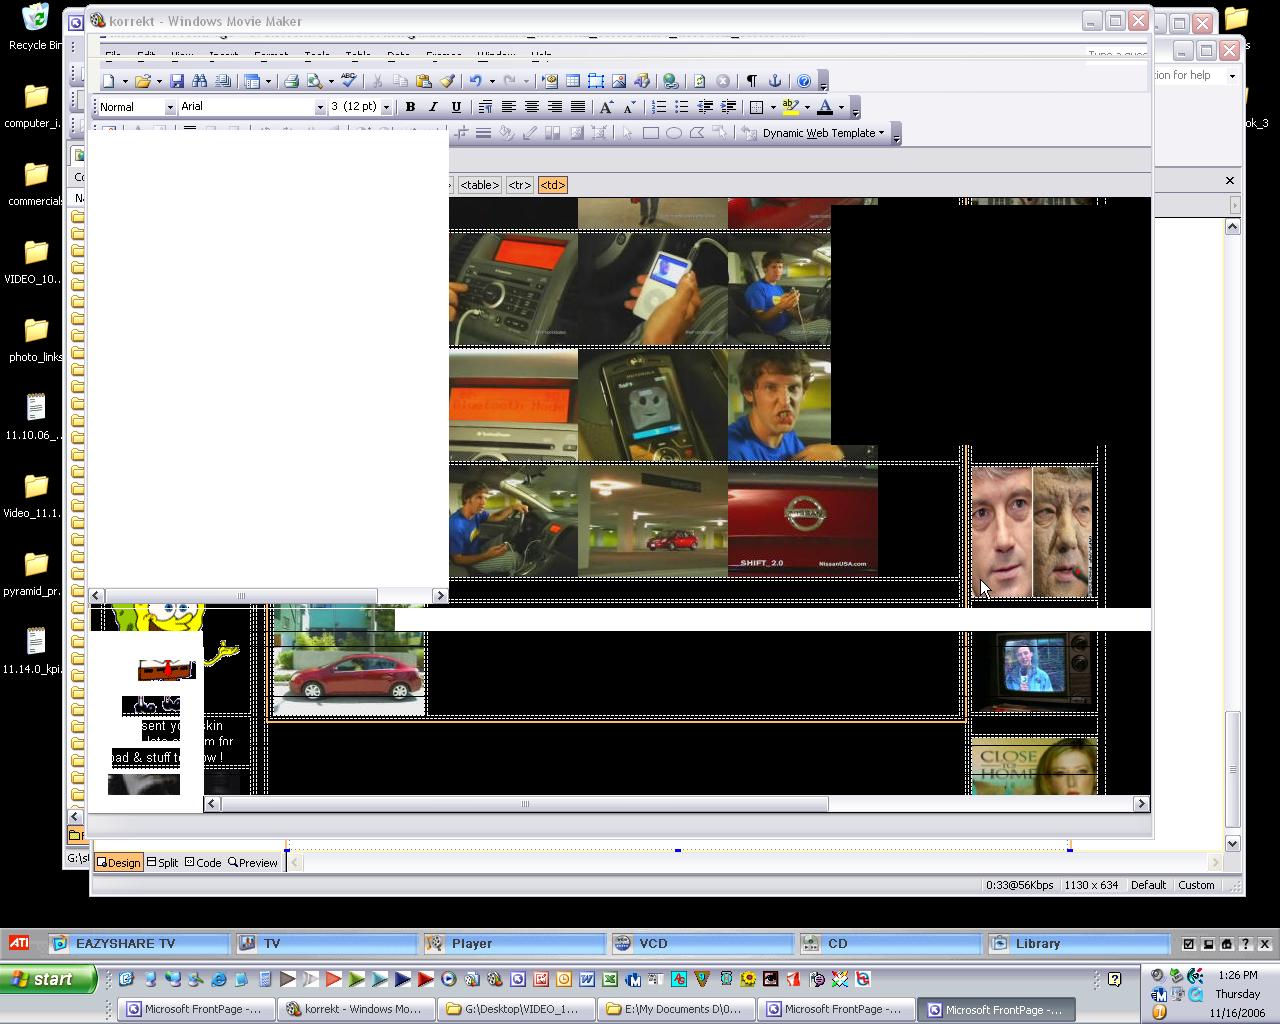This screenshot has height=1024, width=1280.
Task: Select the <table> tag in tag selector
Action: click(x=479, y=185)
